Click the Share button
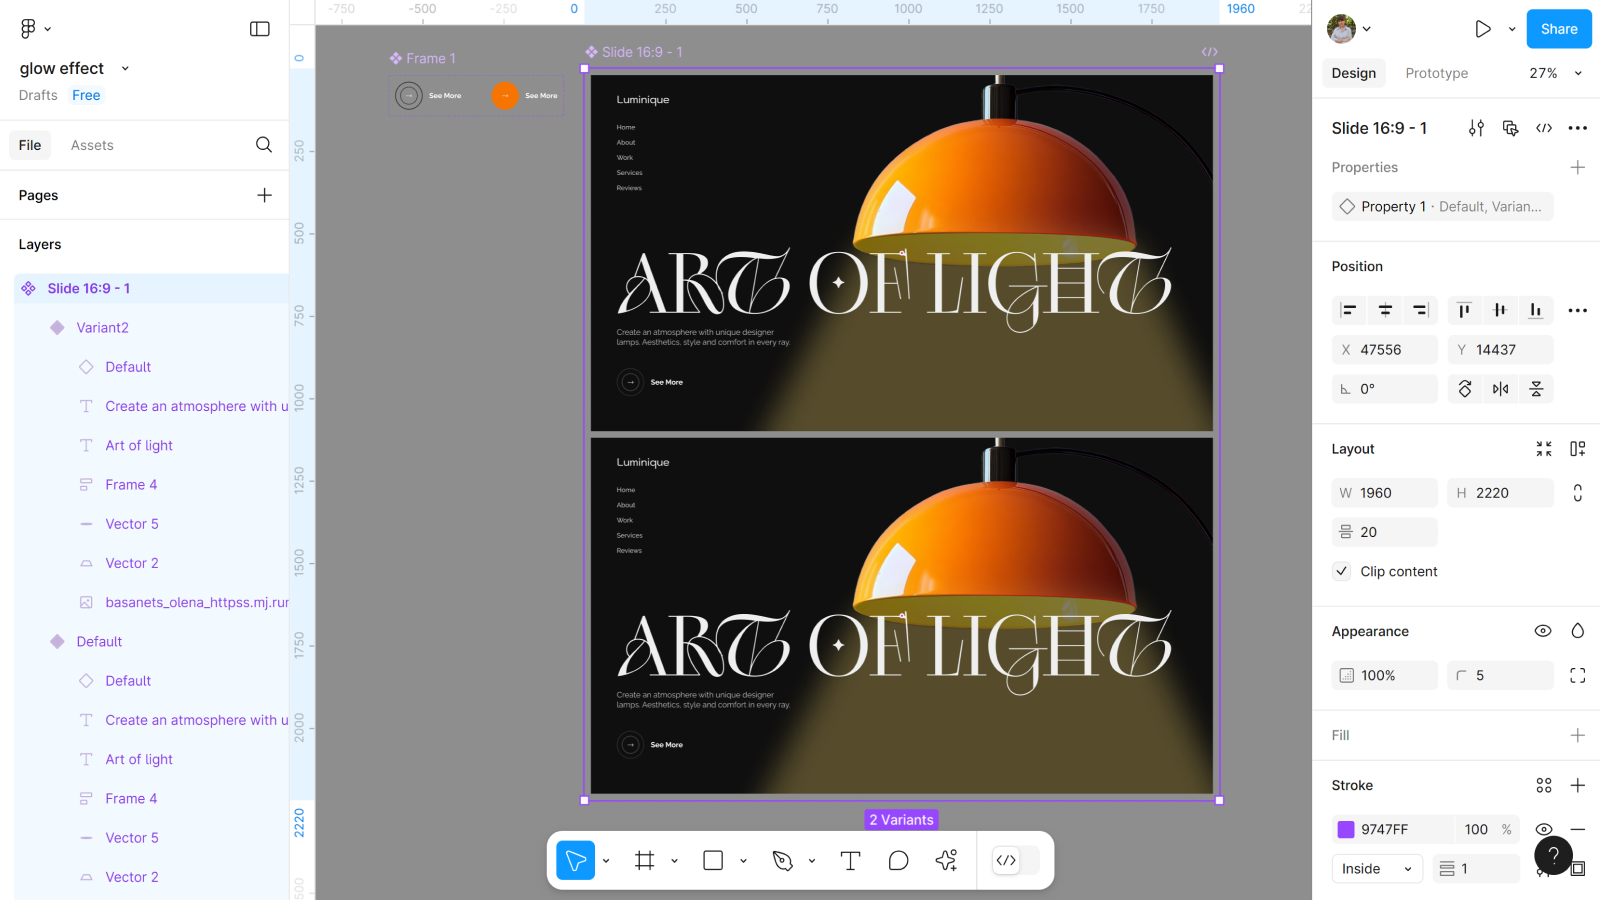This screenshot has height=900, width=1600. [1558, 29]
